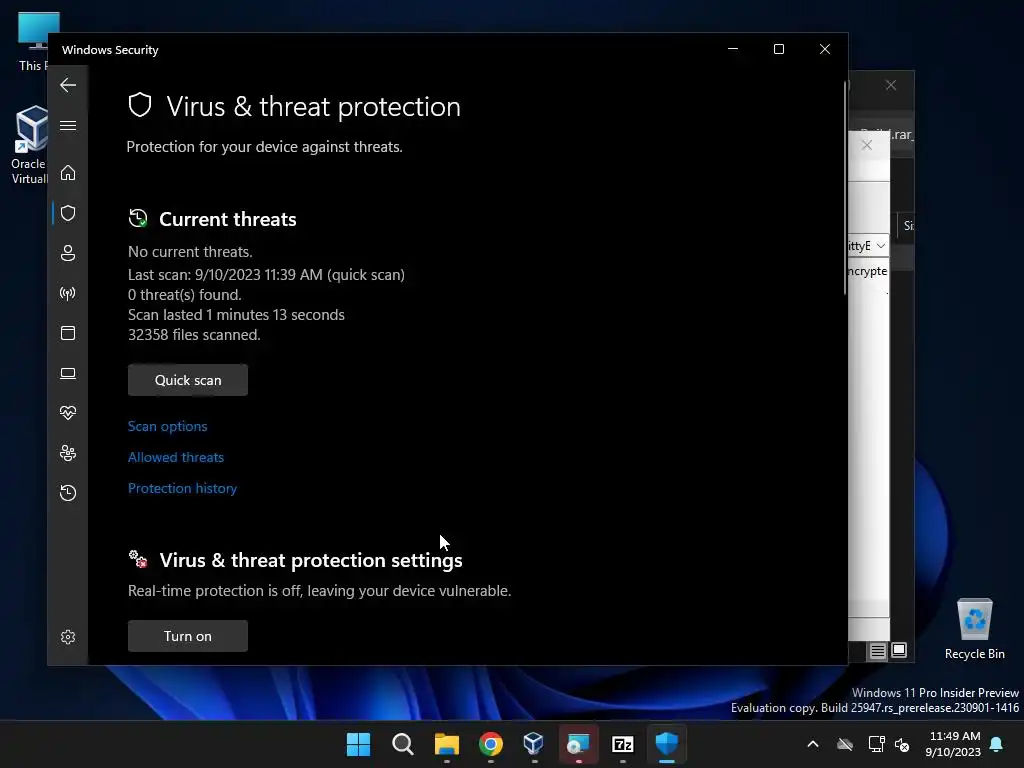Viewport: 1024px width, 768px height.
Task: Click the muted volume tray icon
Action: click(903, 744)
